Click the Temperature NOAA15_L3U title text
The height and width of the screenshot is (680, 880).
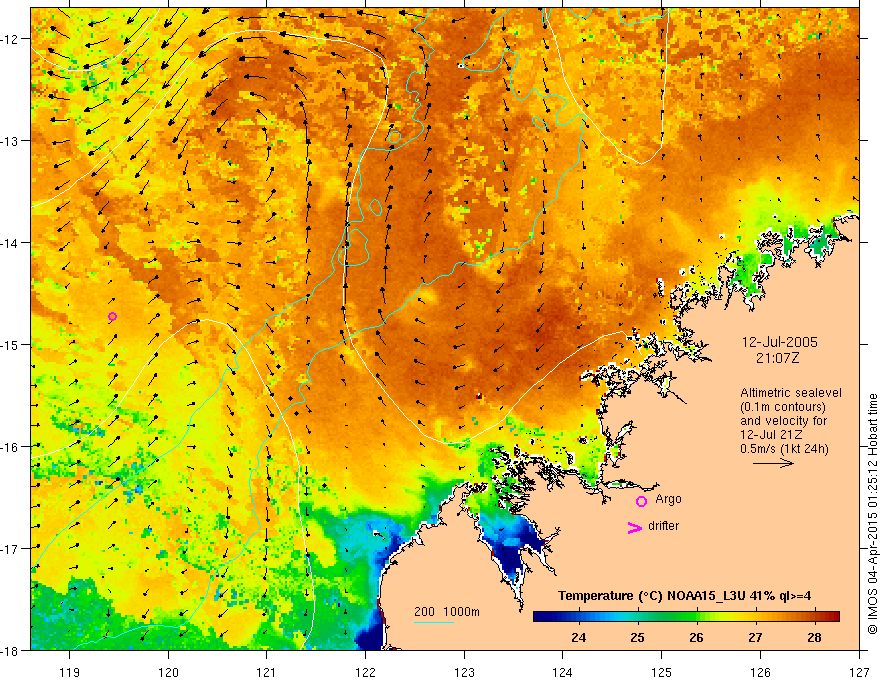tap(684, 596)
